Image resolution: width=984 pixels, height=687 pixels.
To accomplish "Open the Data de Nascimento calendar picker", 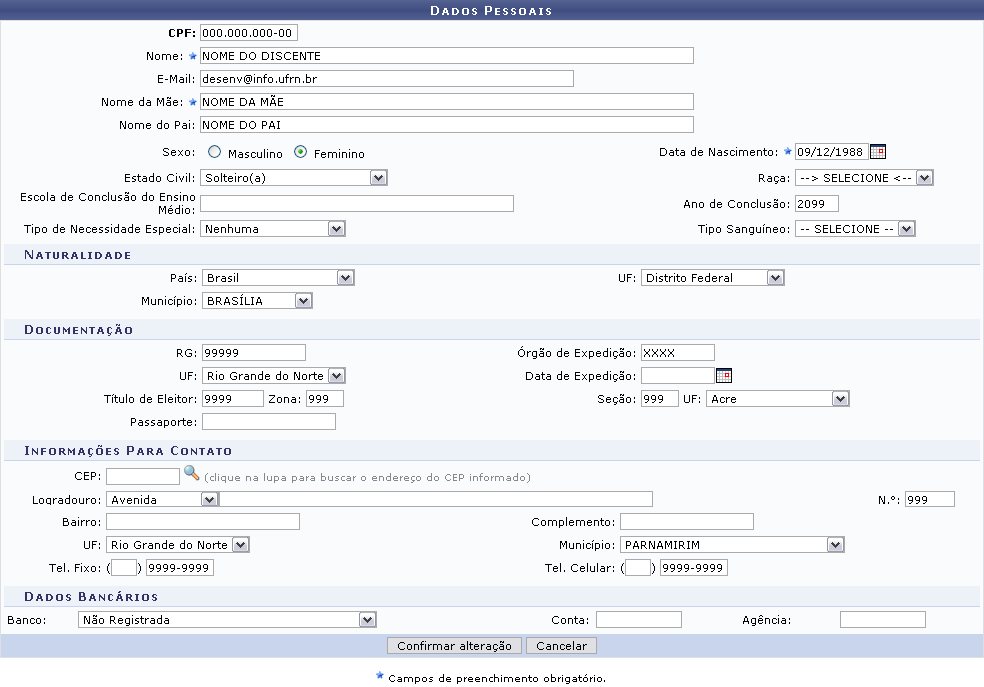I will tap(877, 153).
